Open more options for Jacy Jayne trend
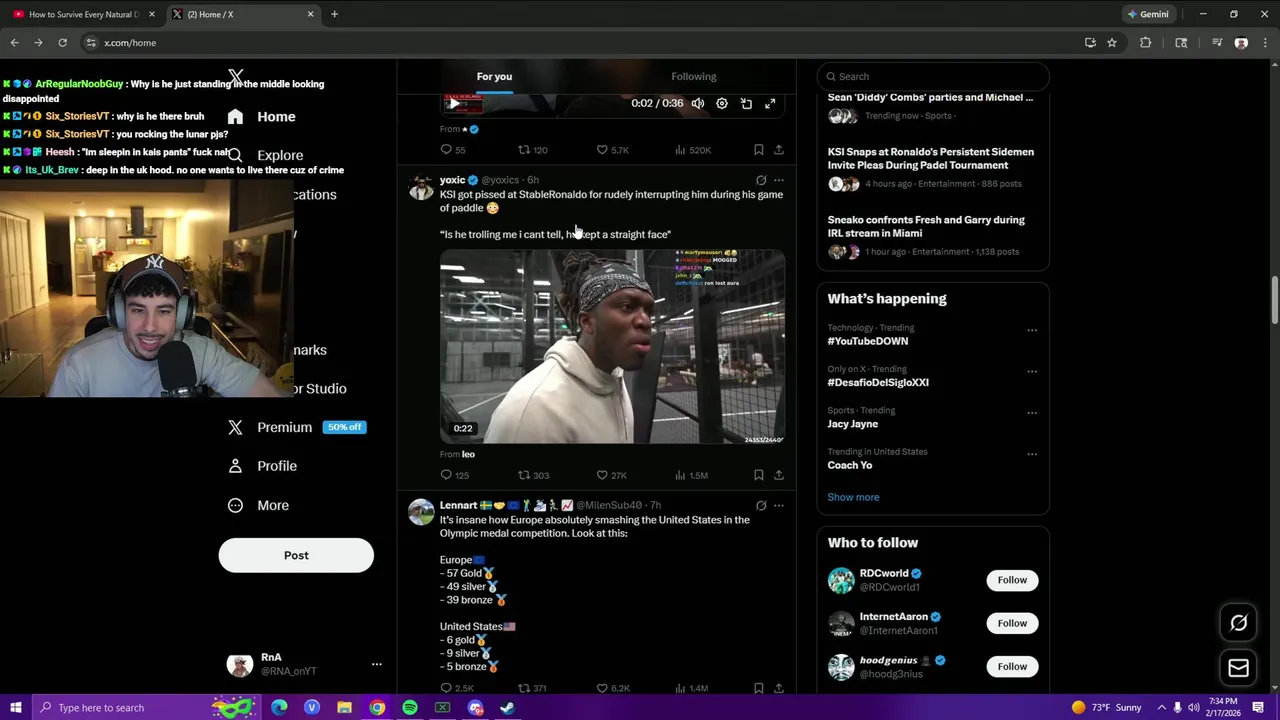The height and width of the screenshot is (720, 1280). [x=1032, y=412]
